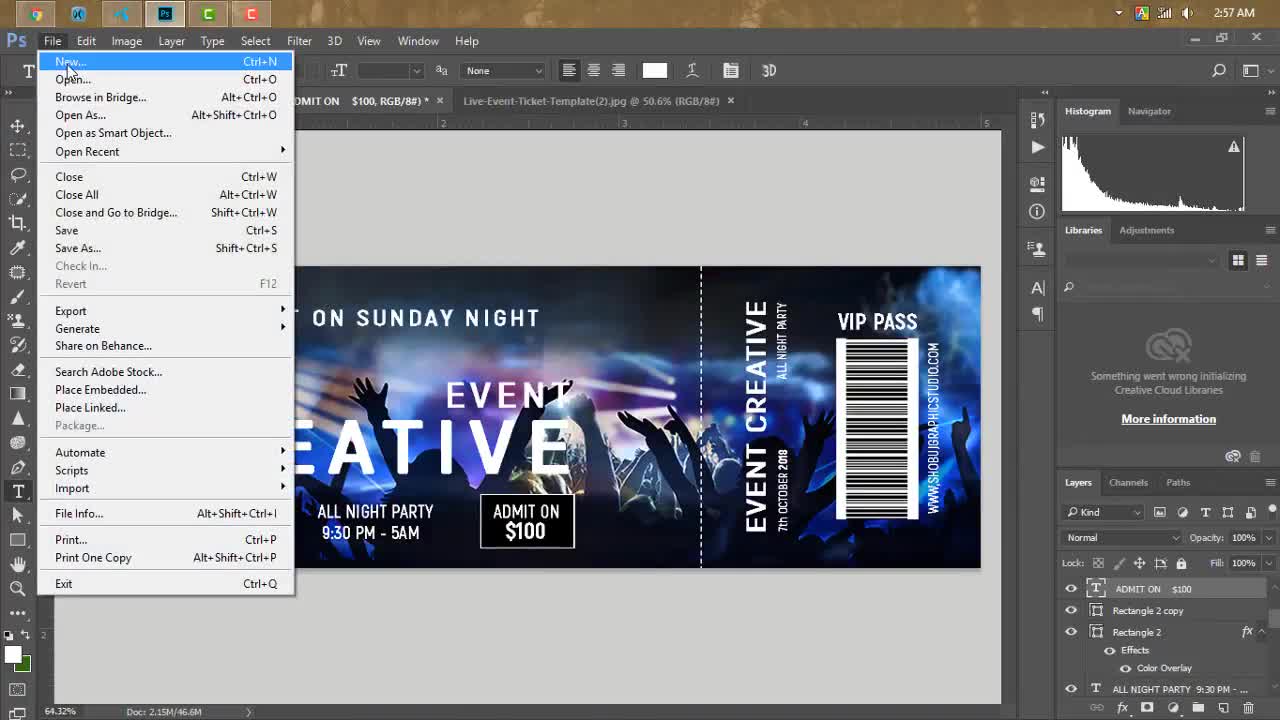This screenshot has width=1280, height=720.
Task: Toggle the Lock all layer button
Action: click(x=1181, y=563)
